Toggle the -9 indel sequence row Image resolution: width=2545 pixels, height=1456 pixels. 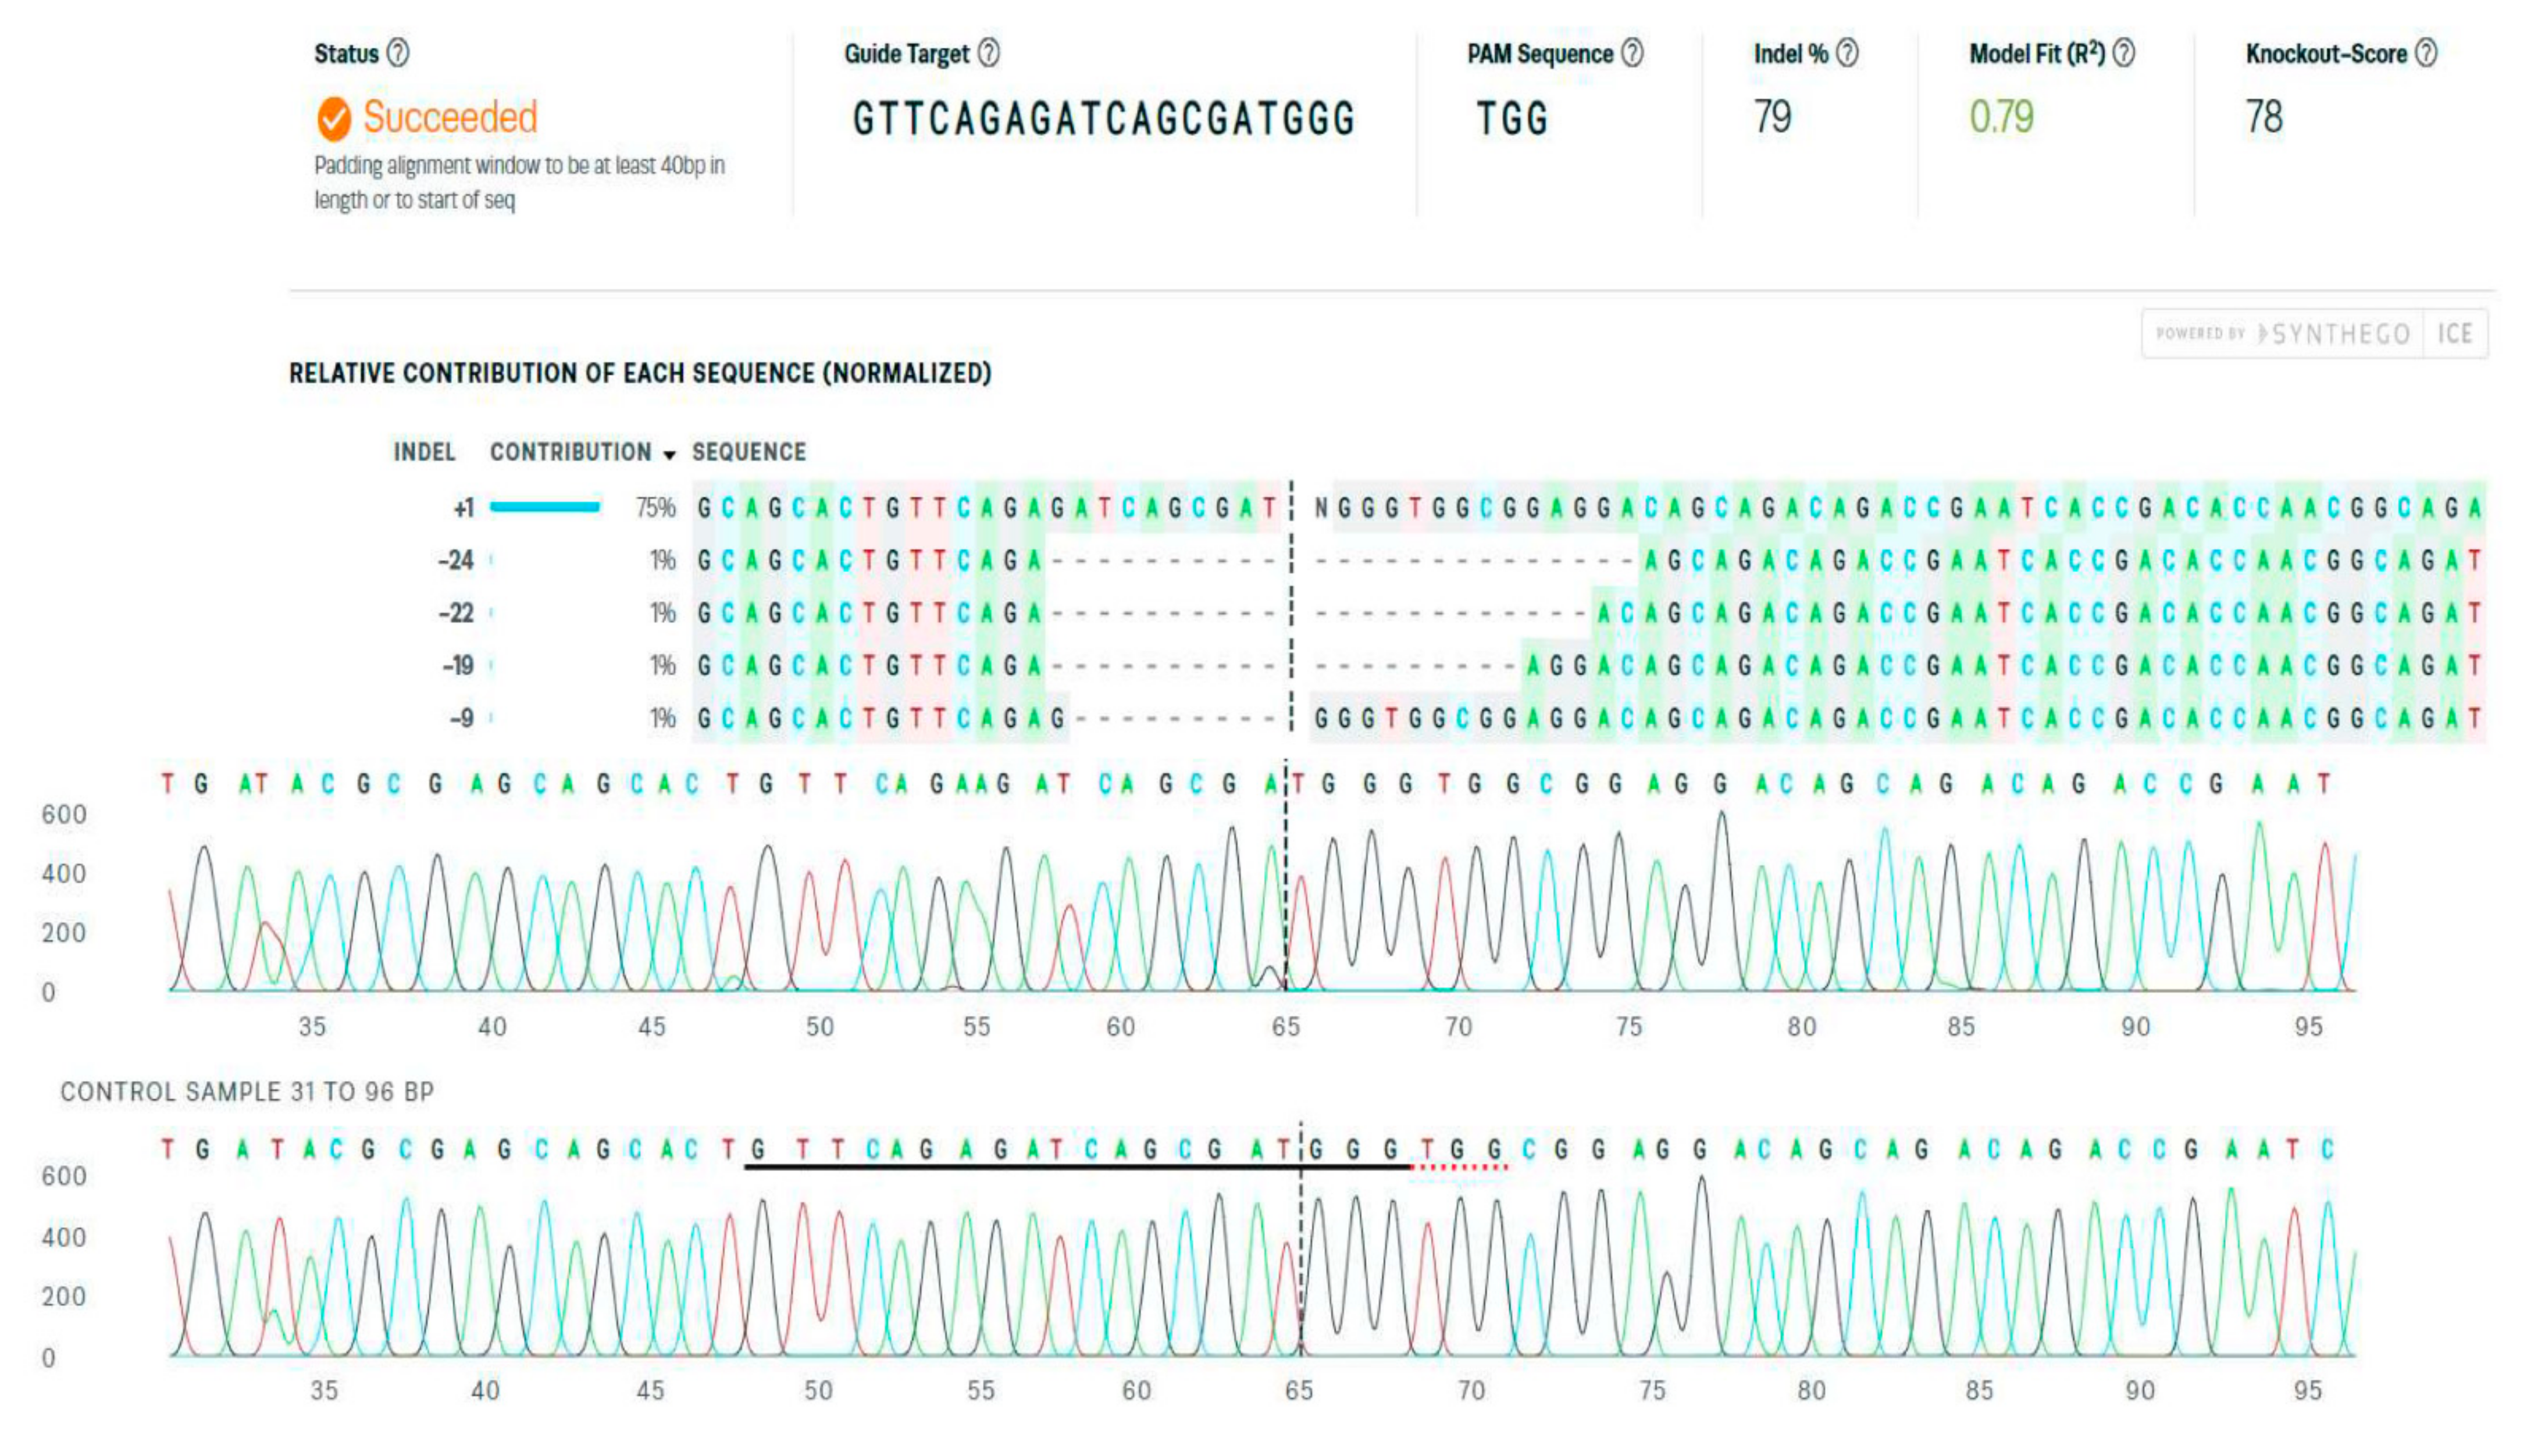coord(461,717)
